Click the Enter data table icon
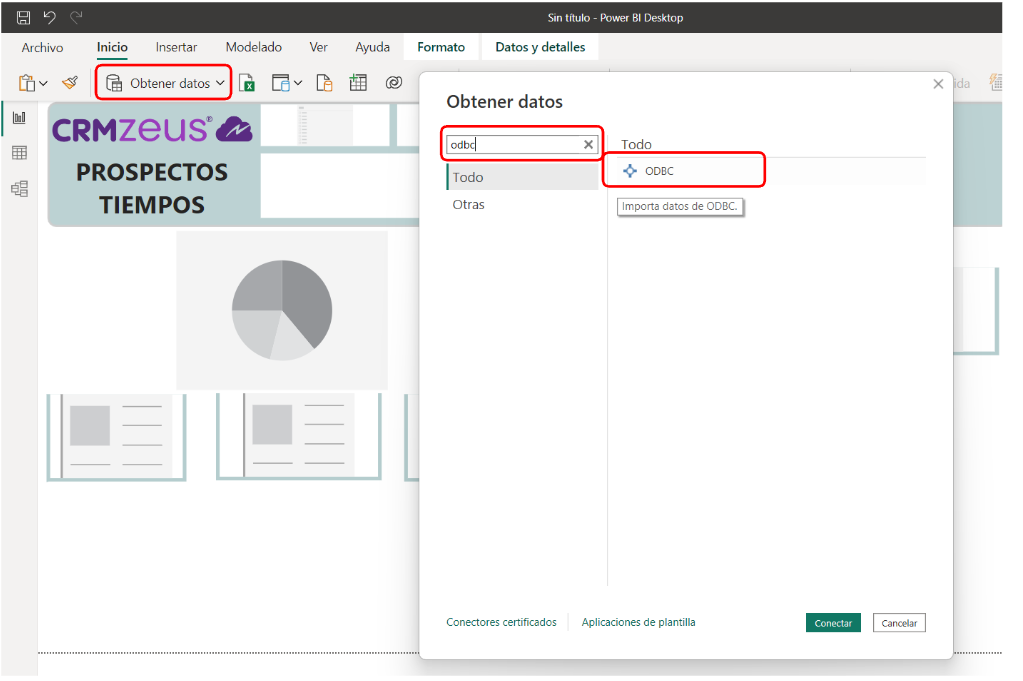Screen dimensions: 1023x681 point(358,83)
